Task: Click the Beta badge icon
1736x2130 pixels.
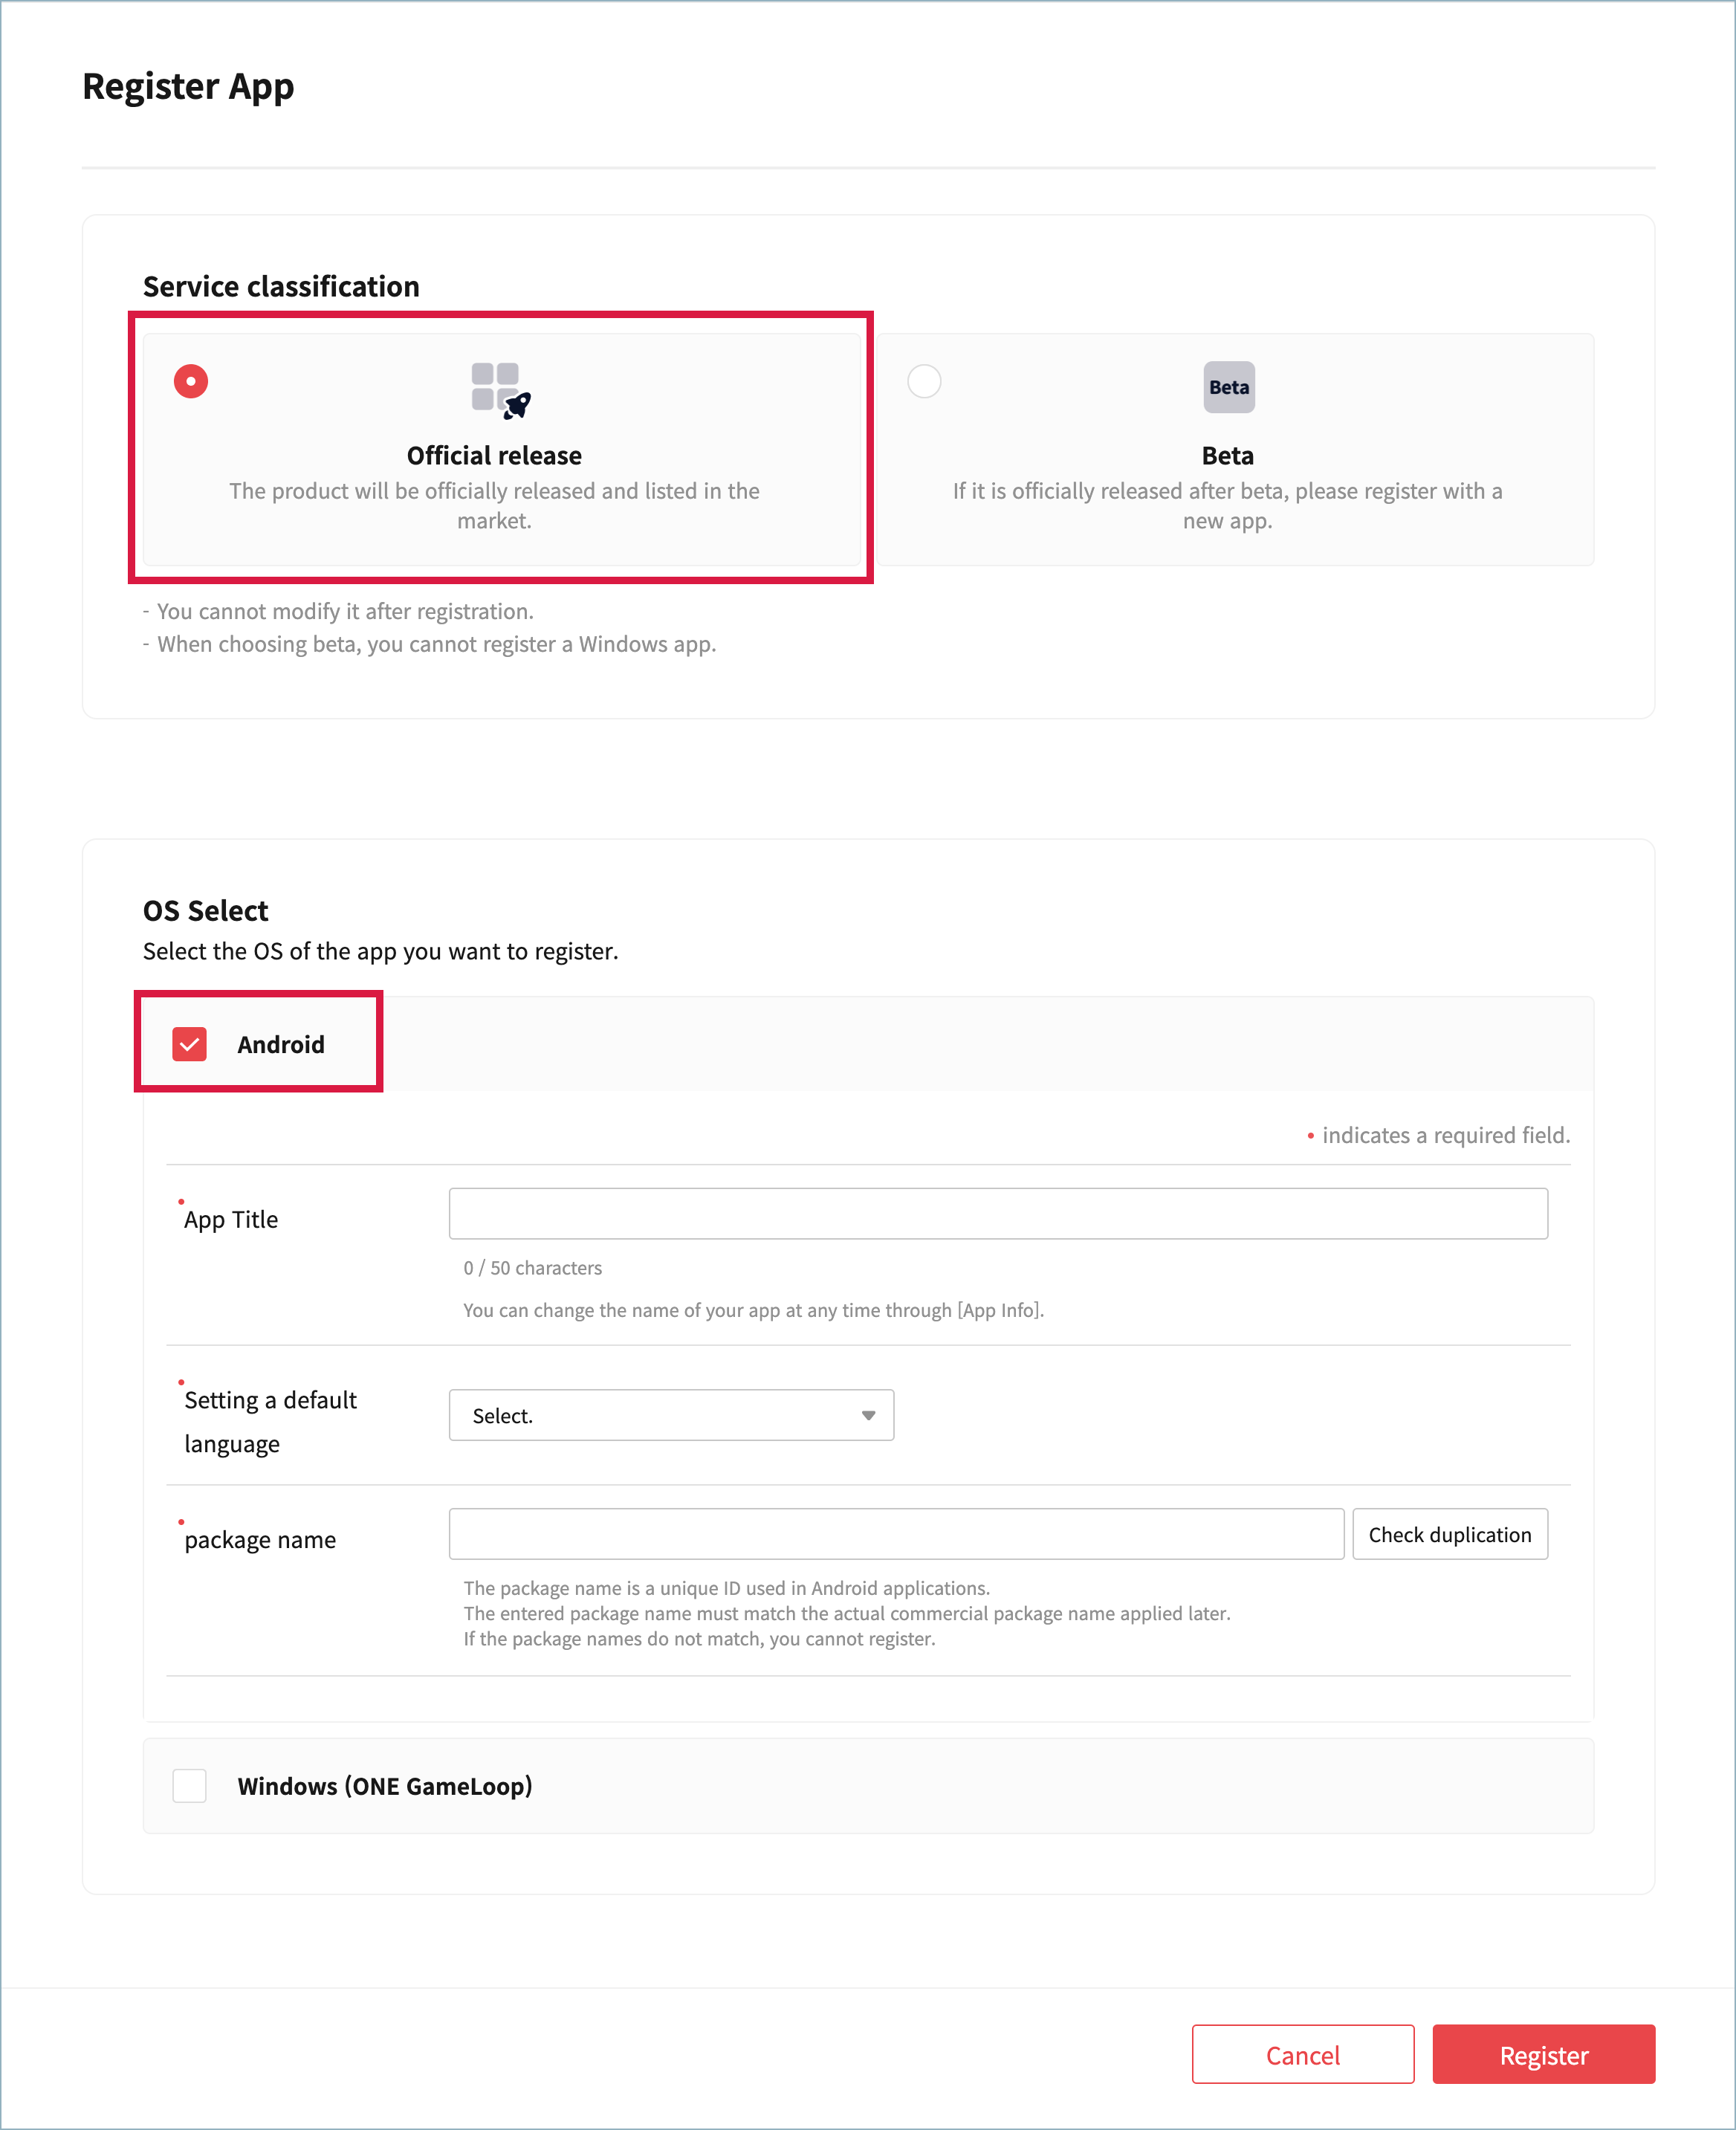Action: click(x=1228, y=387)
